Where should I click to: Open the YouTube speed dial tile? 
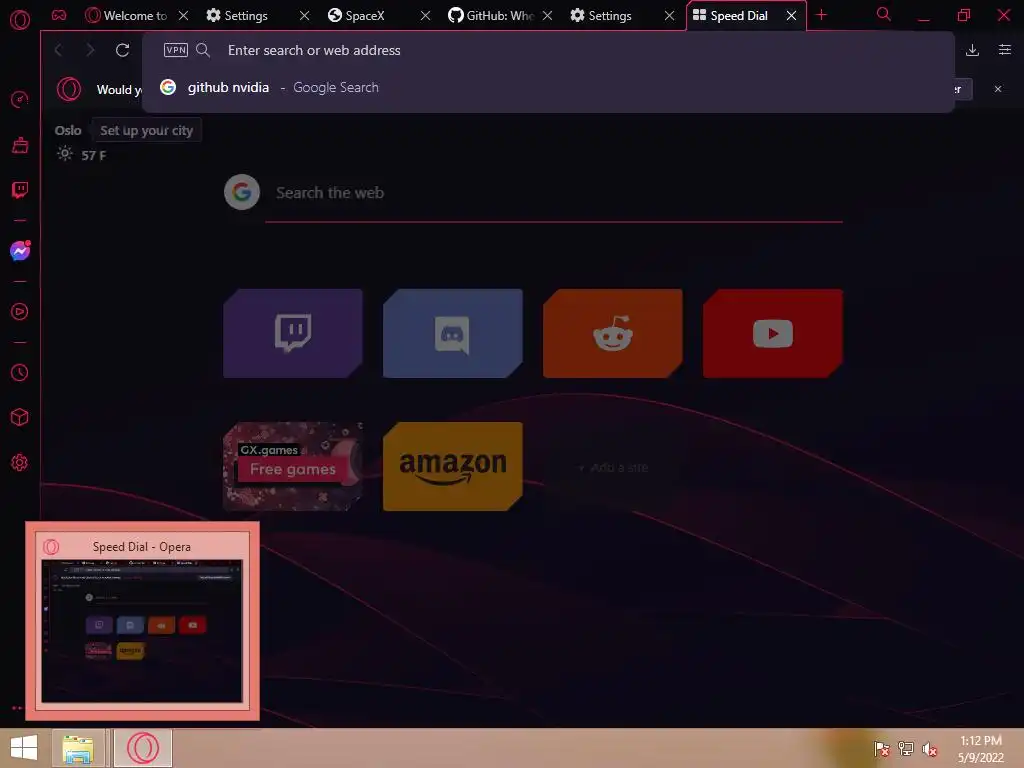click(x=773, y=333)
